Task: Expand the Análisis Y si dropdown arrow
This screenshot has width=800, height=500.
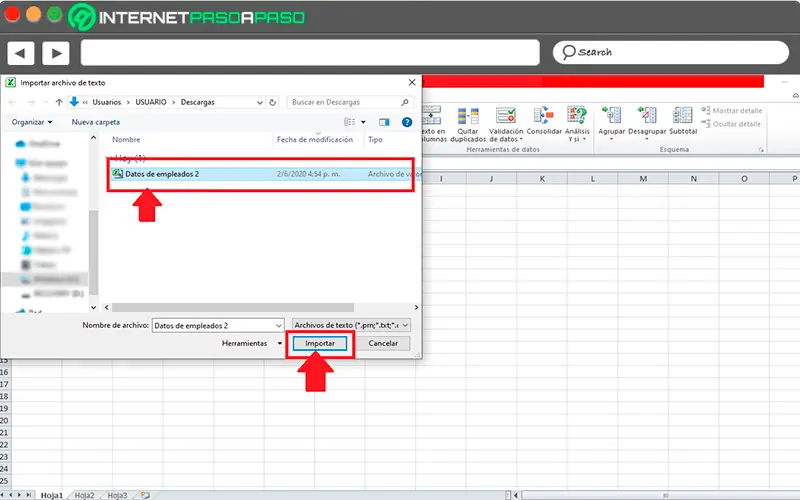Action: click(x=584, y=139)
